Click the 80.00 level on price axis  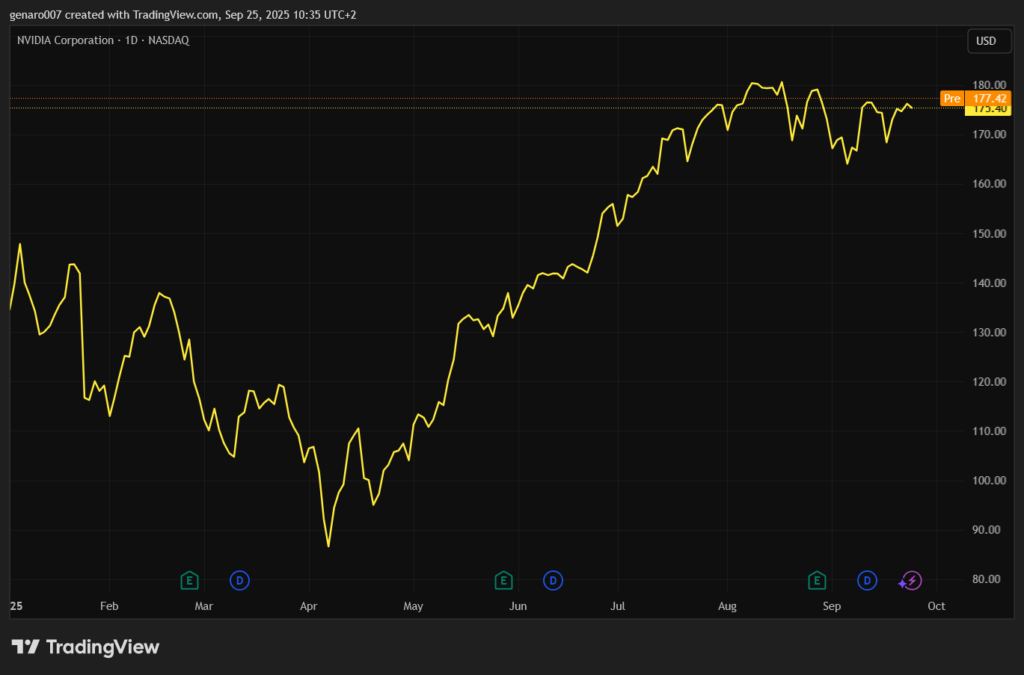(x=987, y=580)
